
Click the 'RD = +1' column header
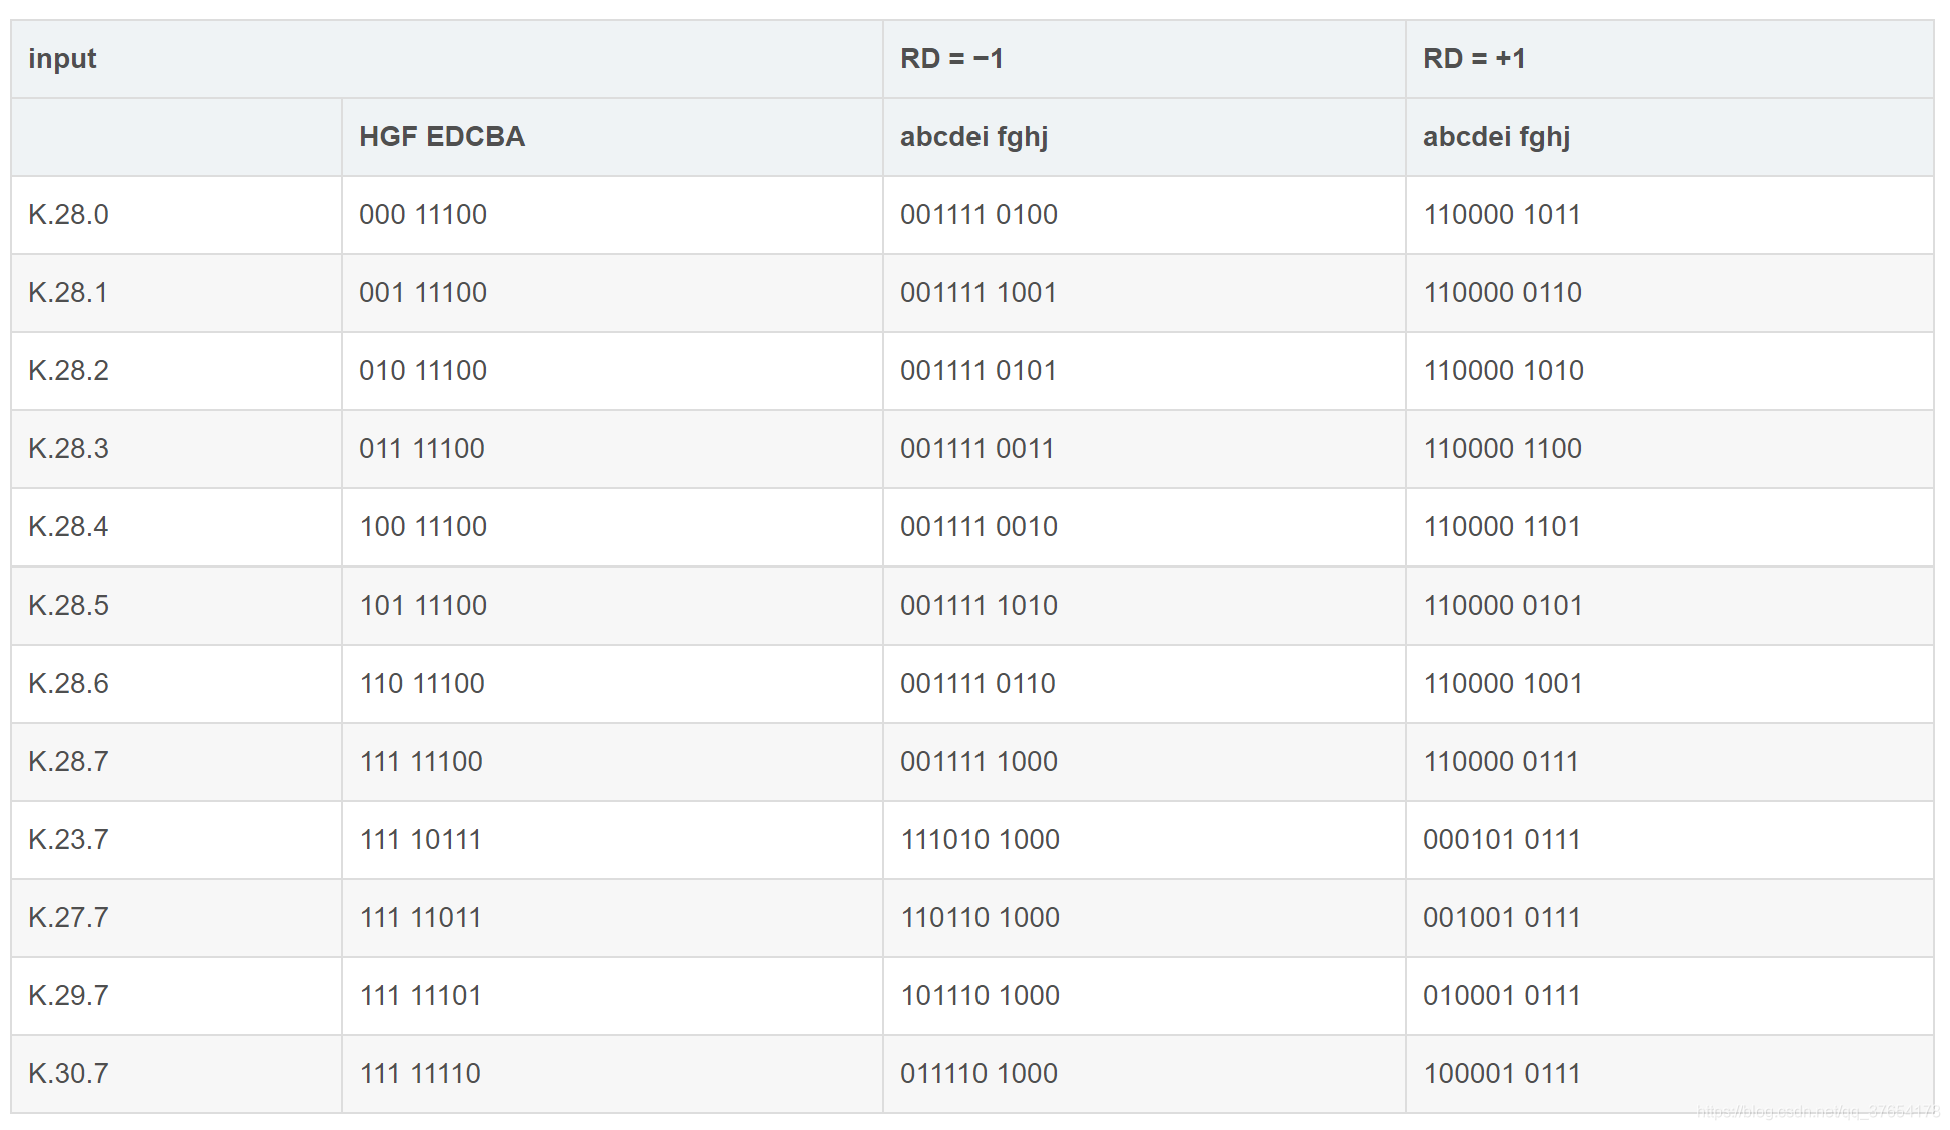(x=1473, y=59)
